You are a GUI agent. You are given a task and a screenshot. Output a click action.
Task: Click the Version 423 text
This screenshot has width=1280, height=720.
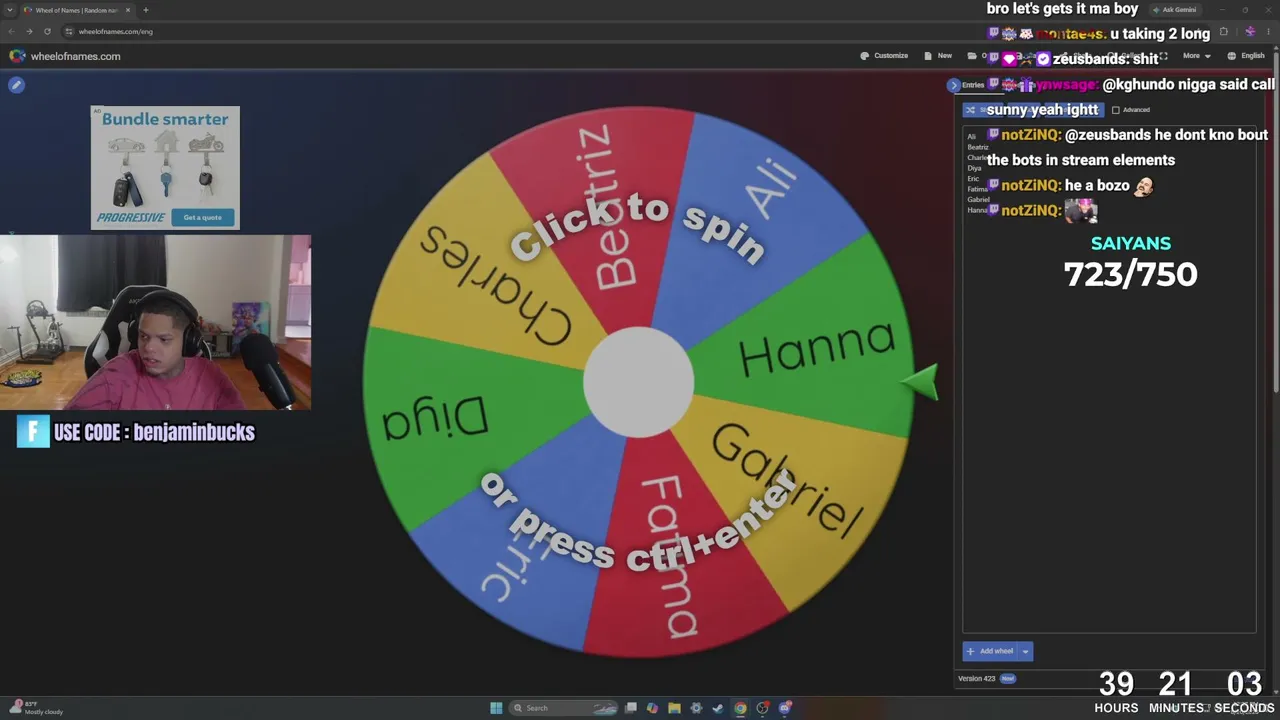point(976,679)
